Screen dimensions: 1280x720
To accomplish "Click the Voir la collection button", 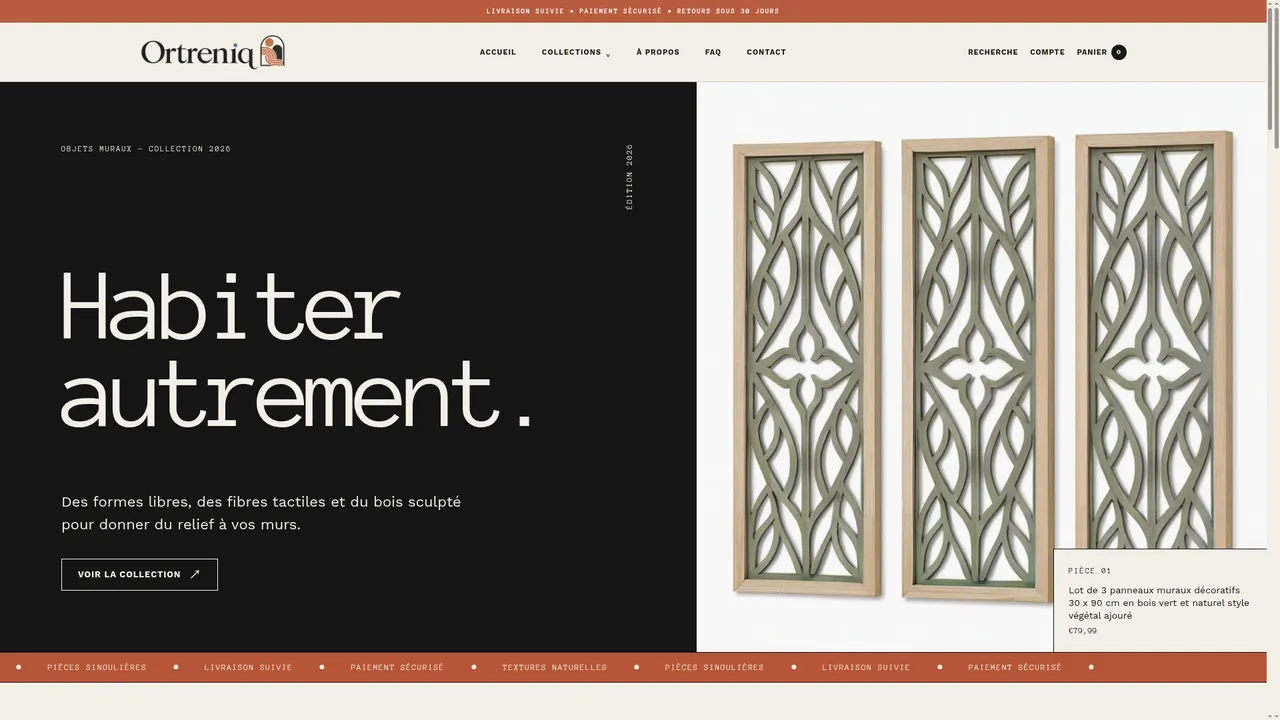I will click(x=139, y=575).
